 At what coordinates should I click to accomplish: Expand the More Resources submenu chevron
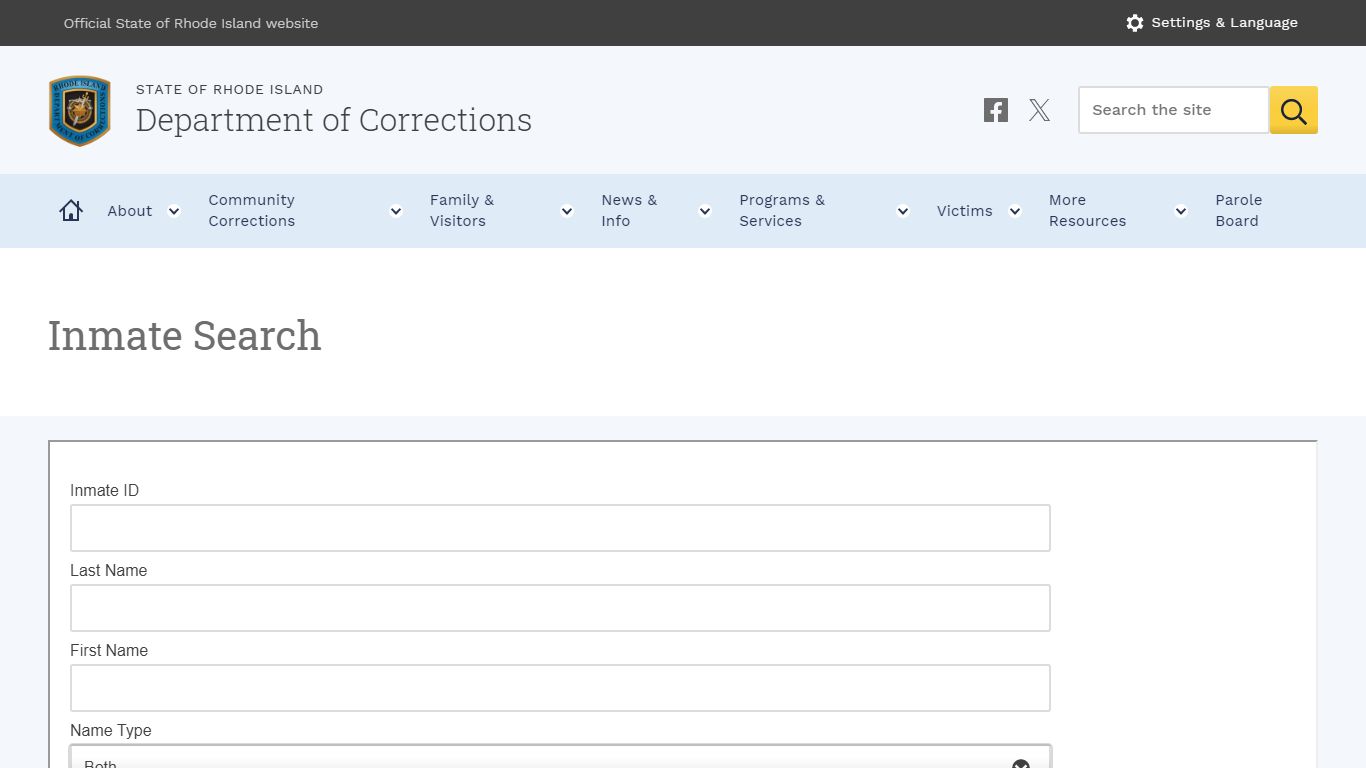pyautogui.click(x=1181, y=211)
